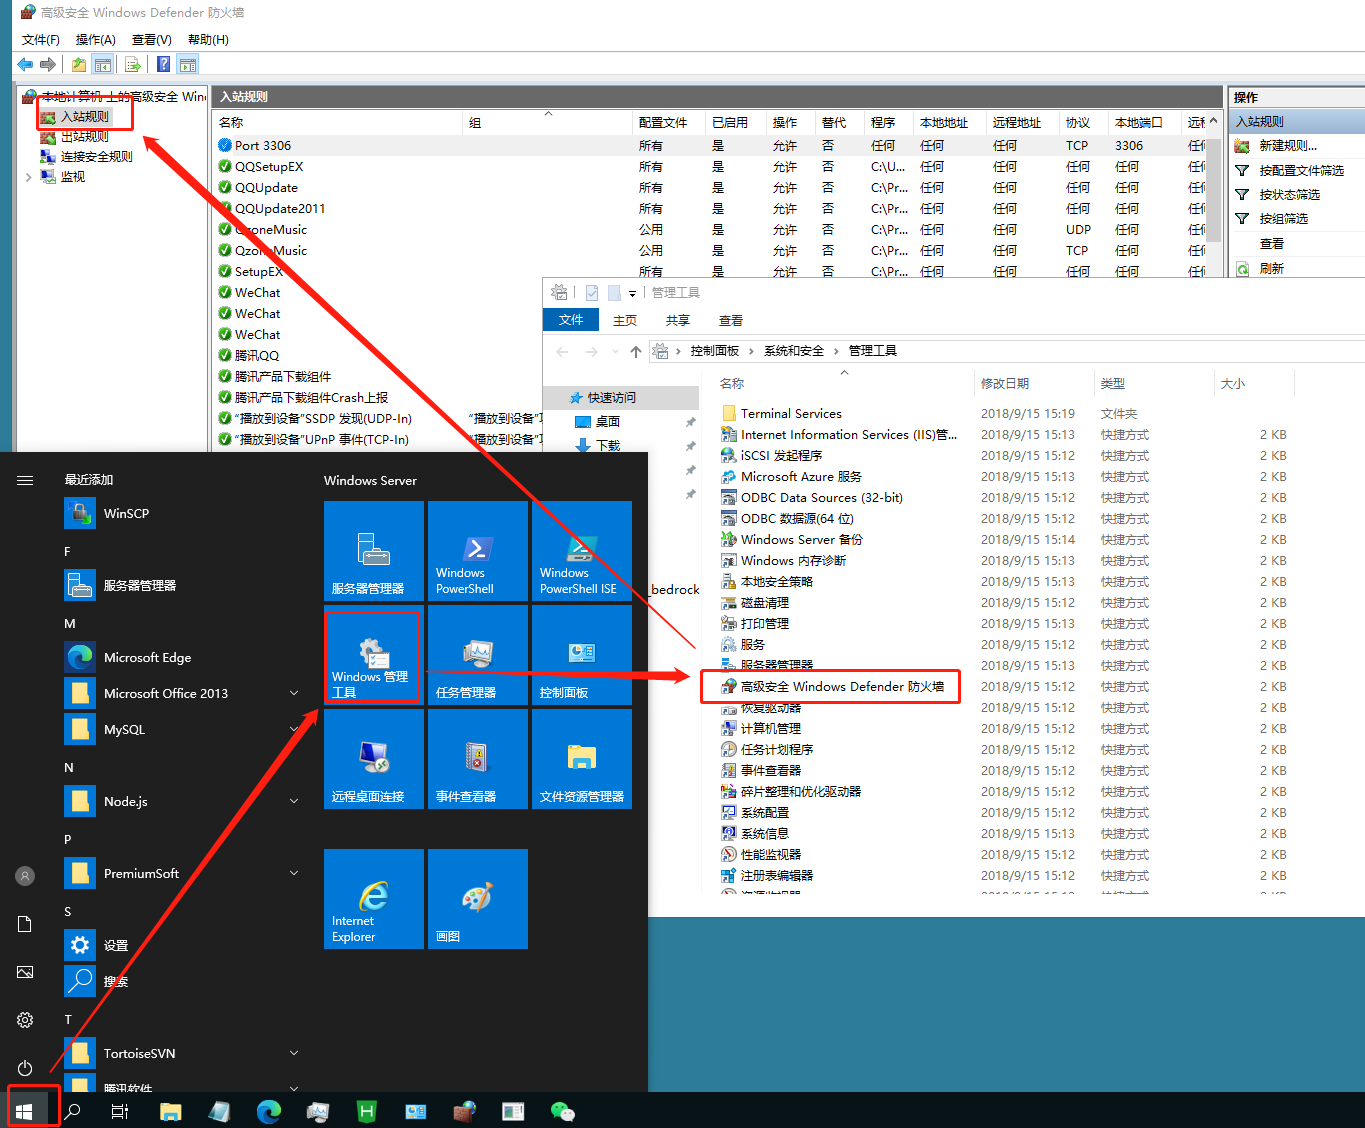Click 系统和安全 in the Explorer breadcrumb

point(794,351)
